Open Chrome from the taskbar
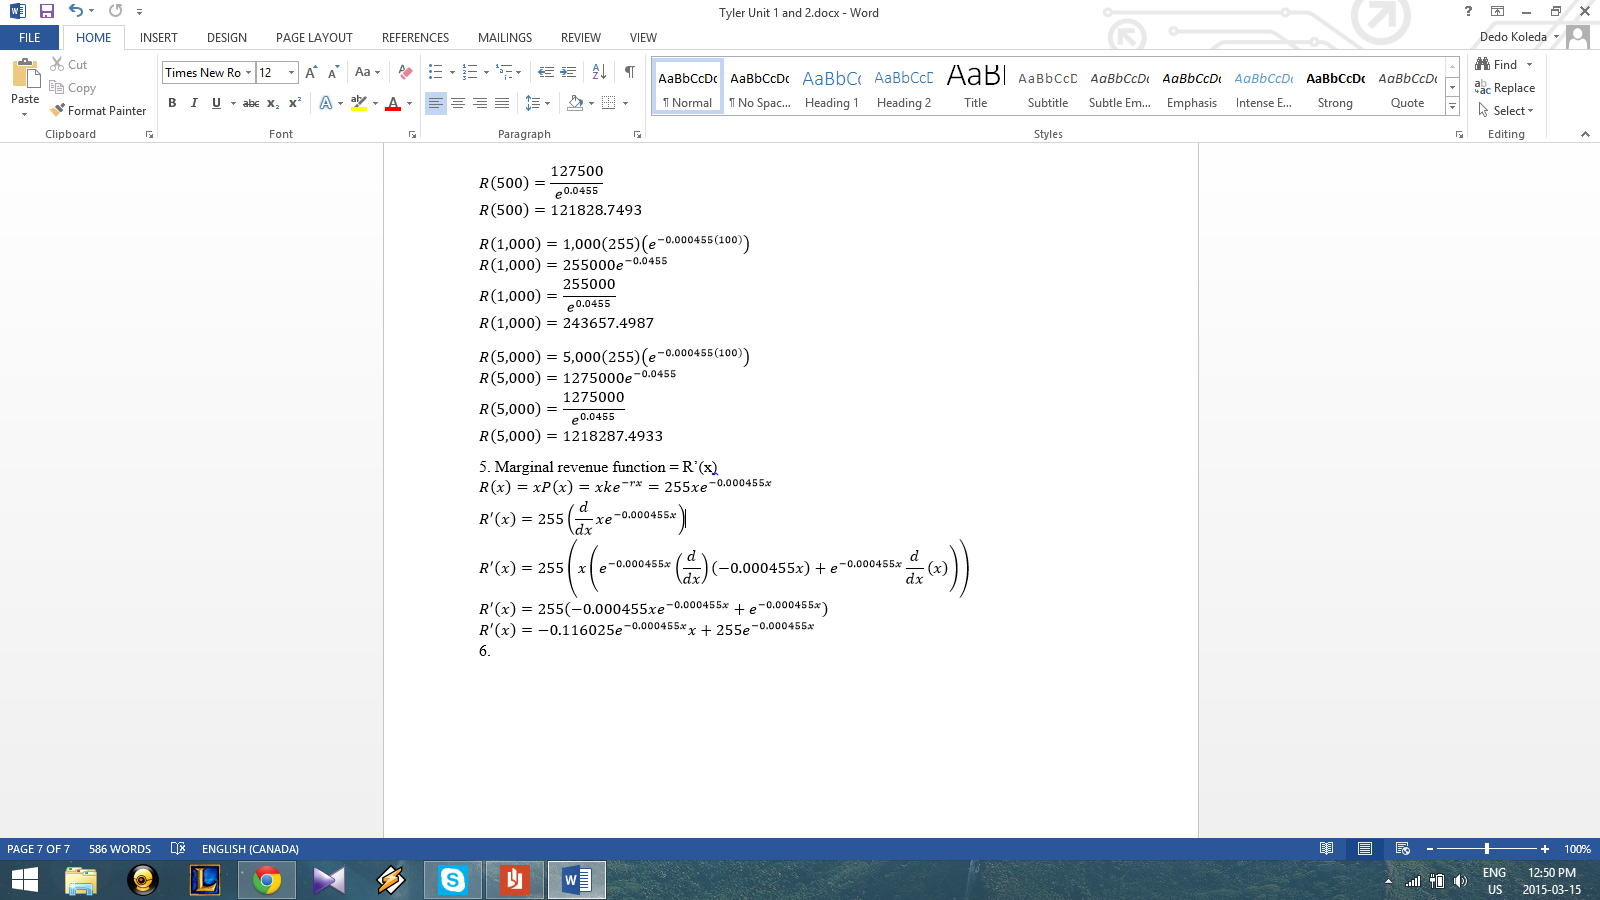 pyautogui.click(x=267, y=880)
